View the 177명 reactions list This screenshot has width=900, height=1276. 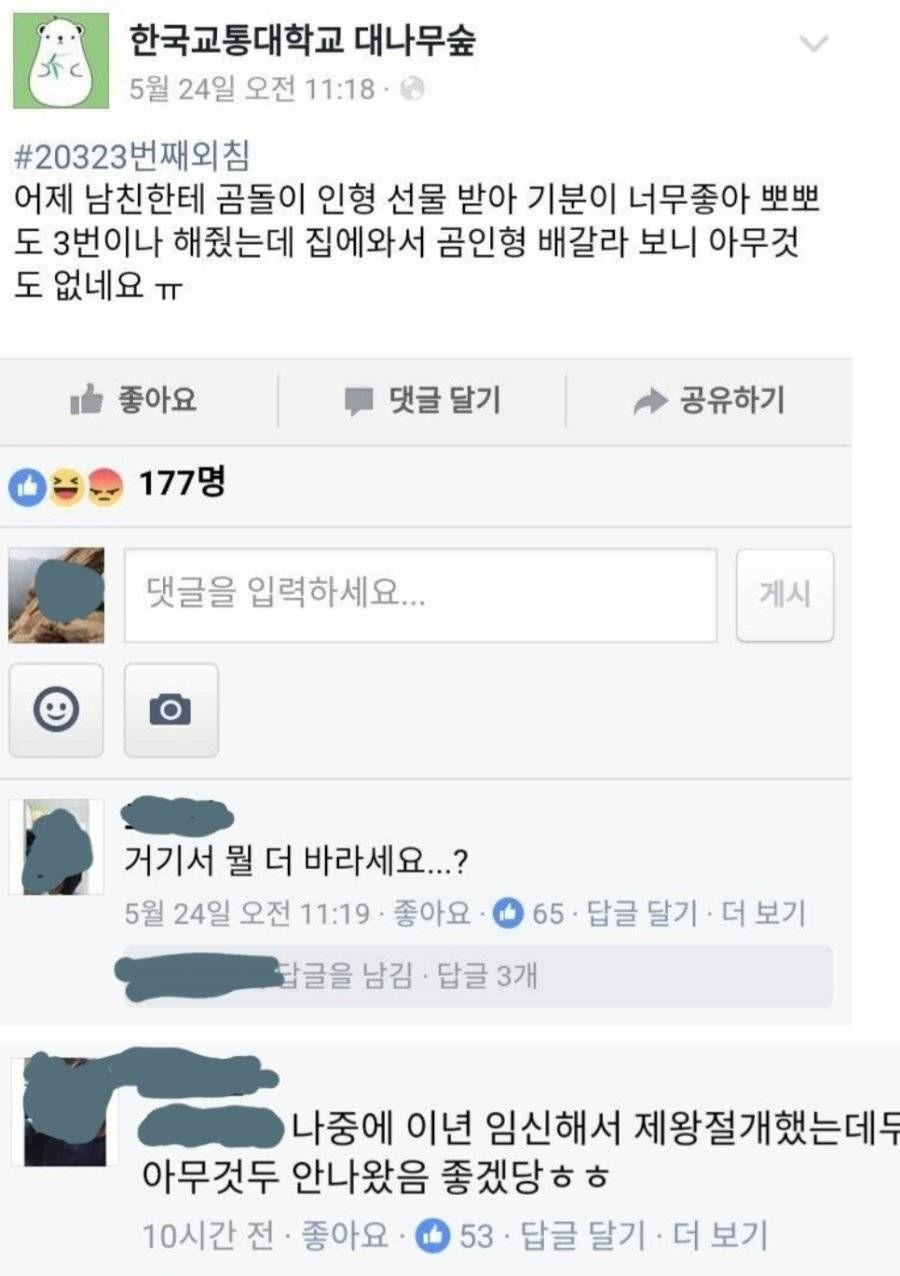pos(182,486)
